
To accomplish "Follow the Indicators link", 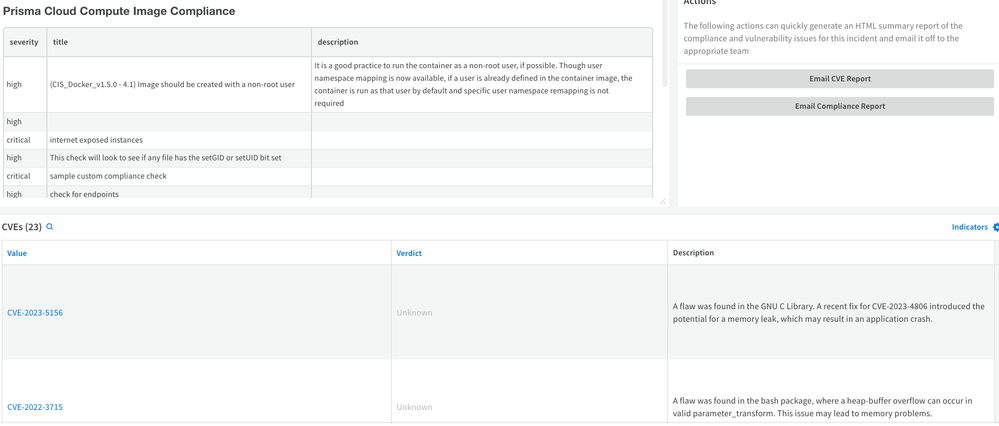I will [969, 227].
